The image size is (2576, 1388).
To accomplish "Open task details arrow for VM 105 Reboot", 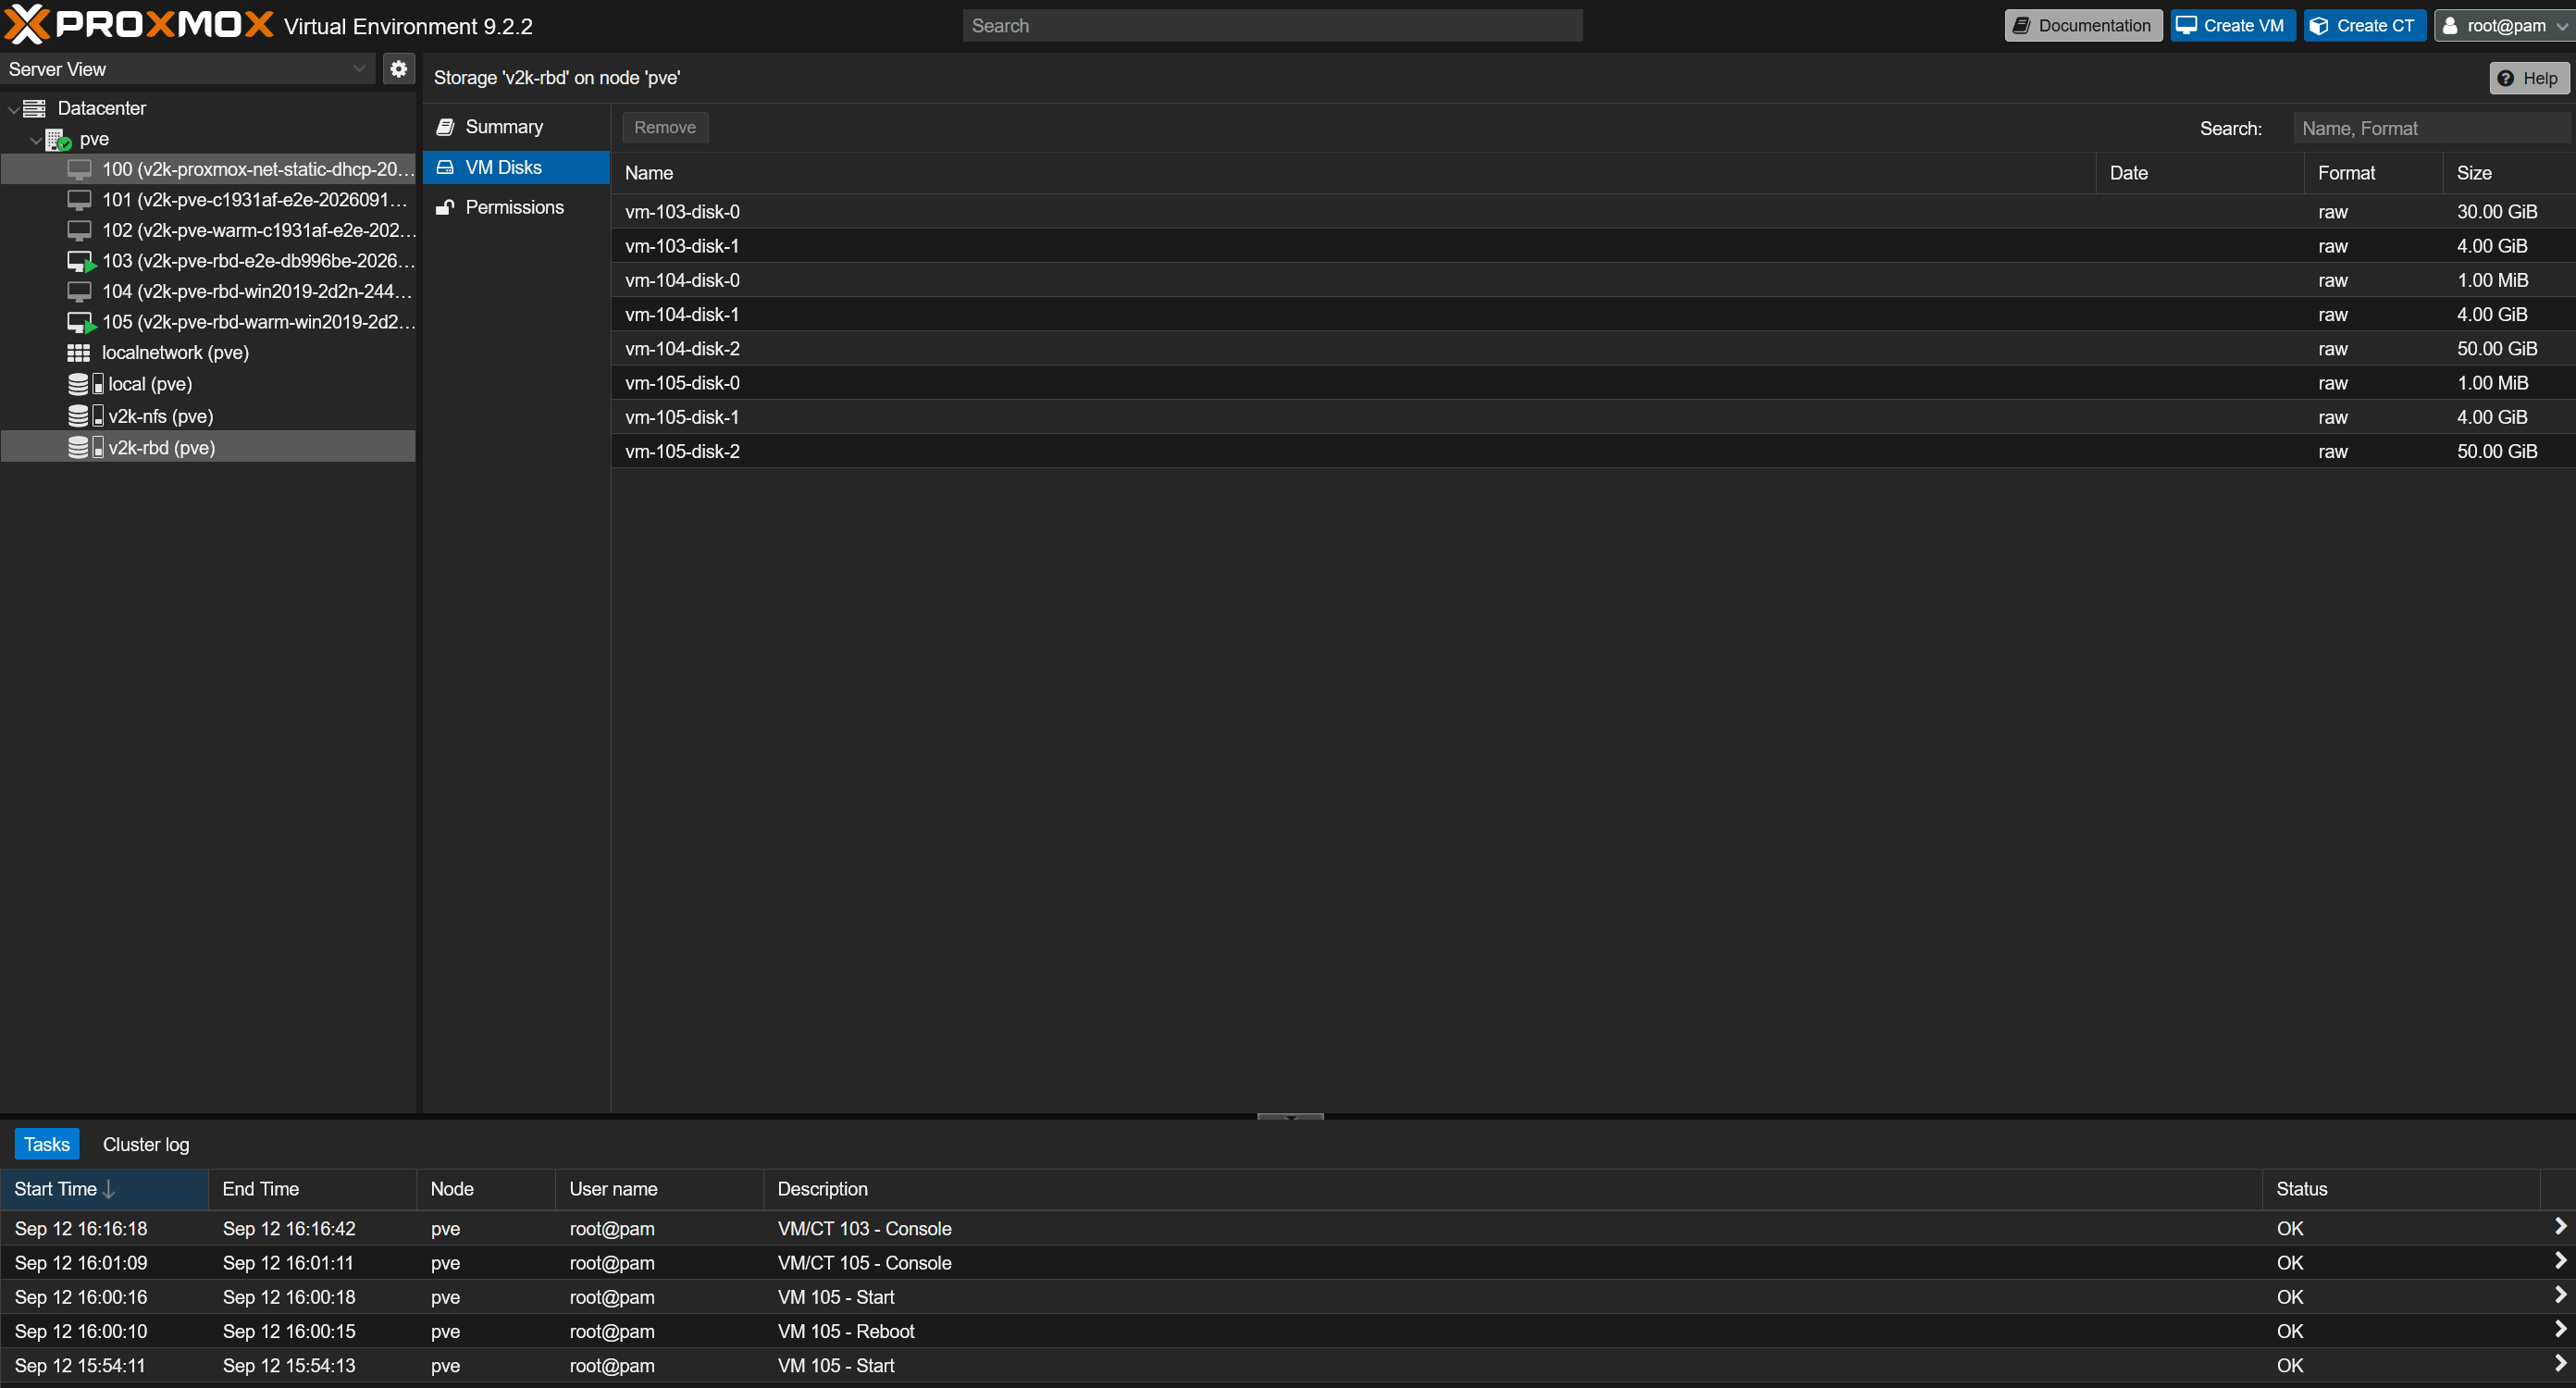I will (x=2560, y=1329).
